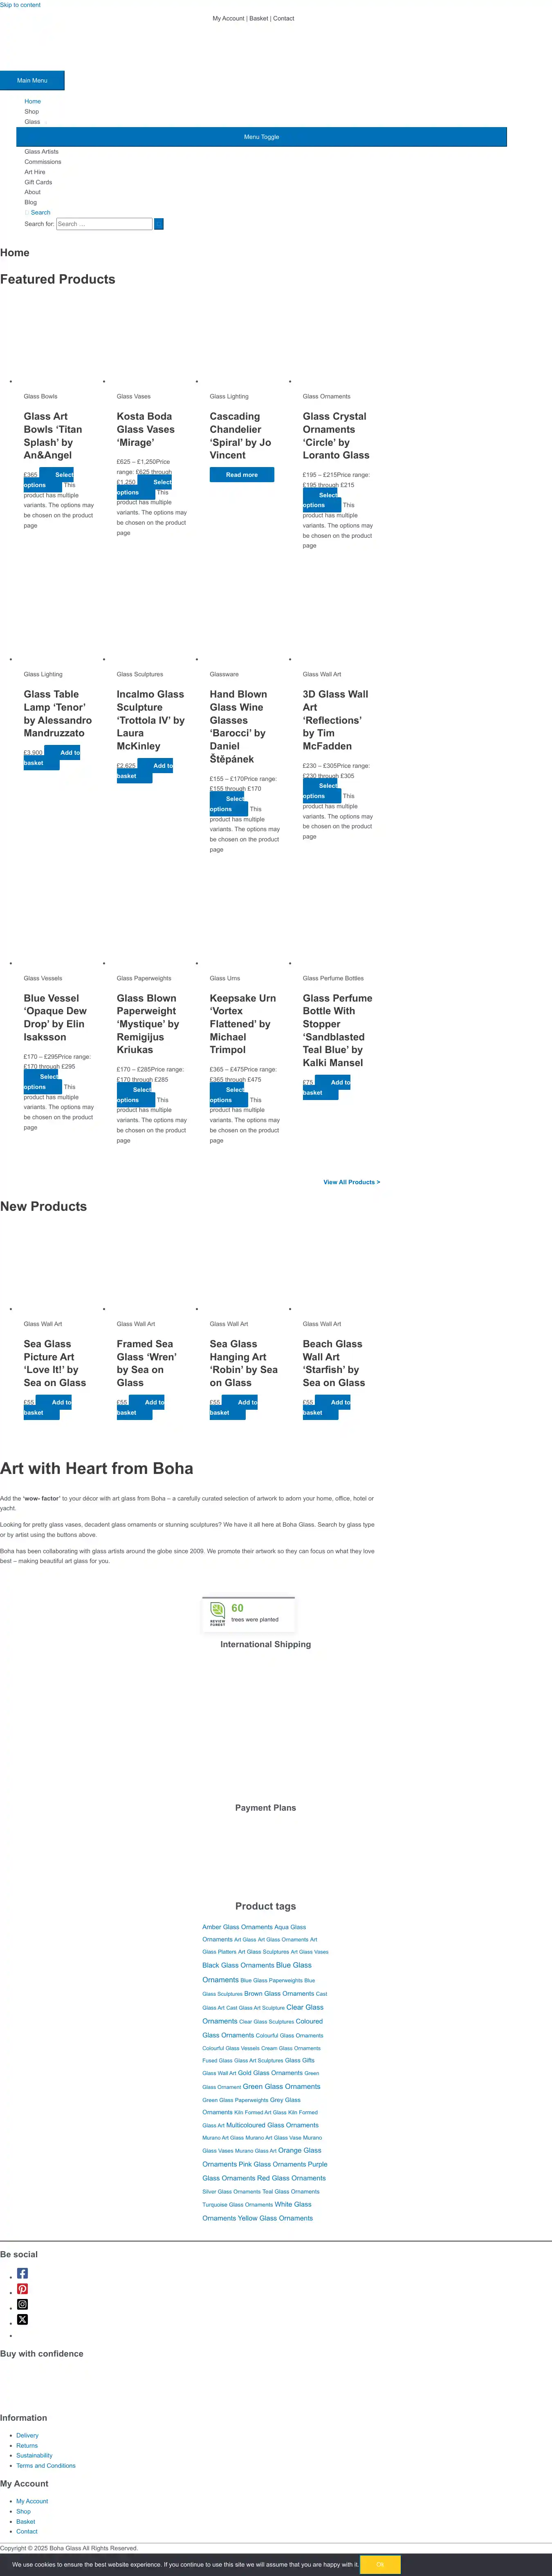
Task: Click the blue search submit button
Action: (x=158, y=224)
